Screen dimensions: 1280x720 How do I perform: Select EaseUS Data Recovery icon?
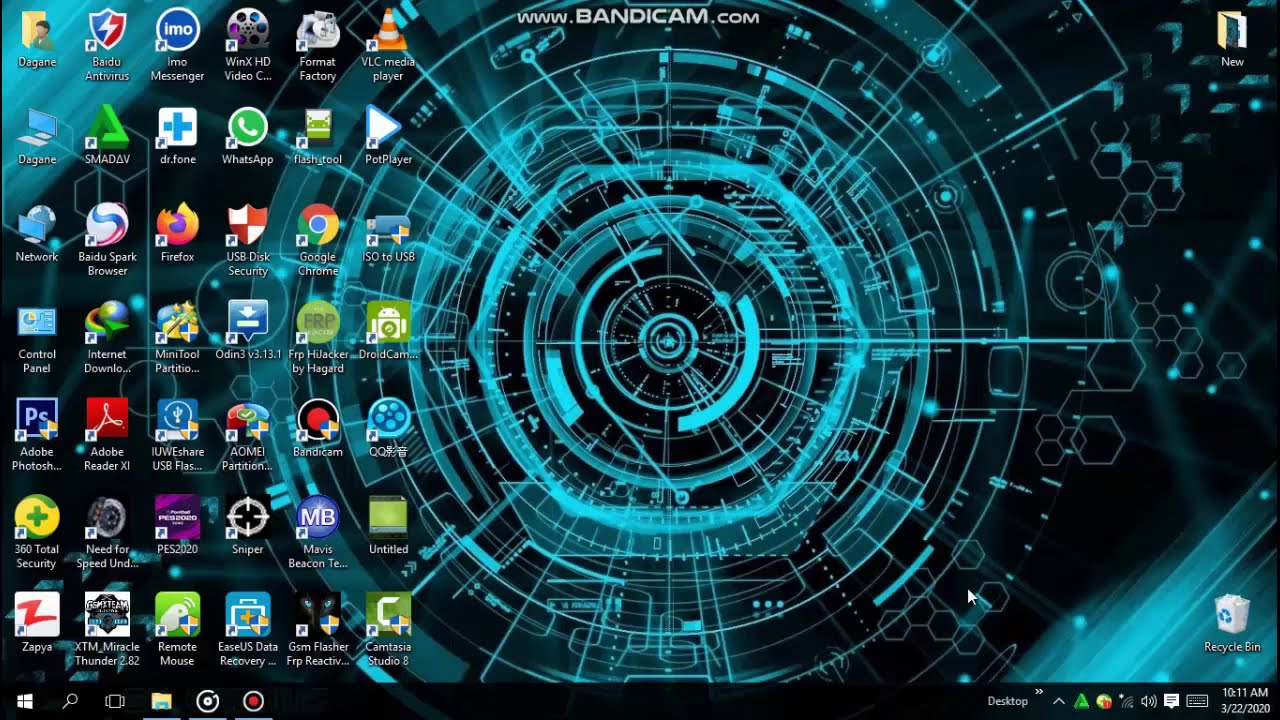(247, 630)
